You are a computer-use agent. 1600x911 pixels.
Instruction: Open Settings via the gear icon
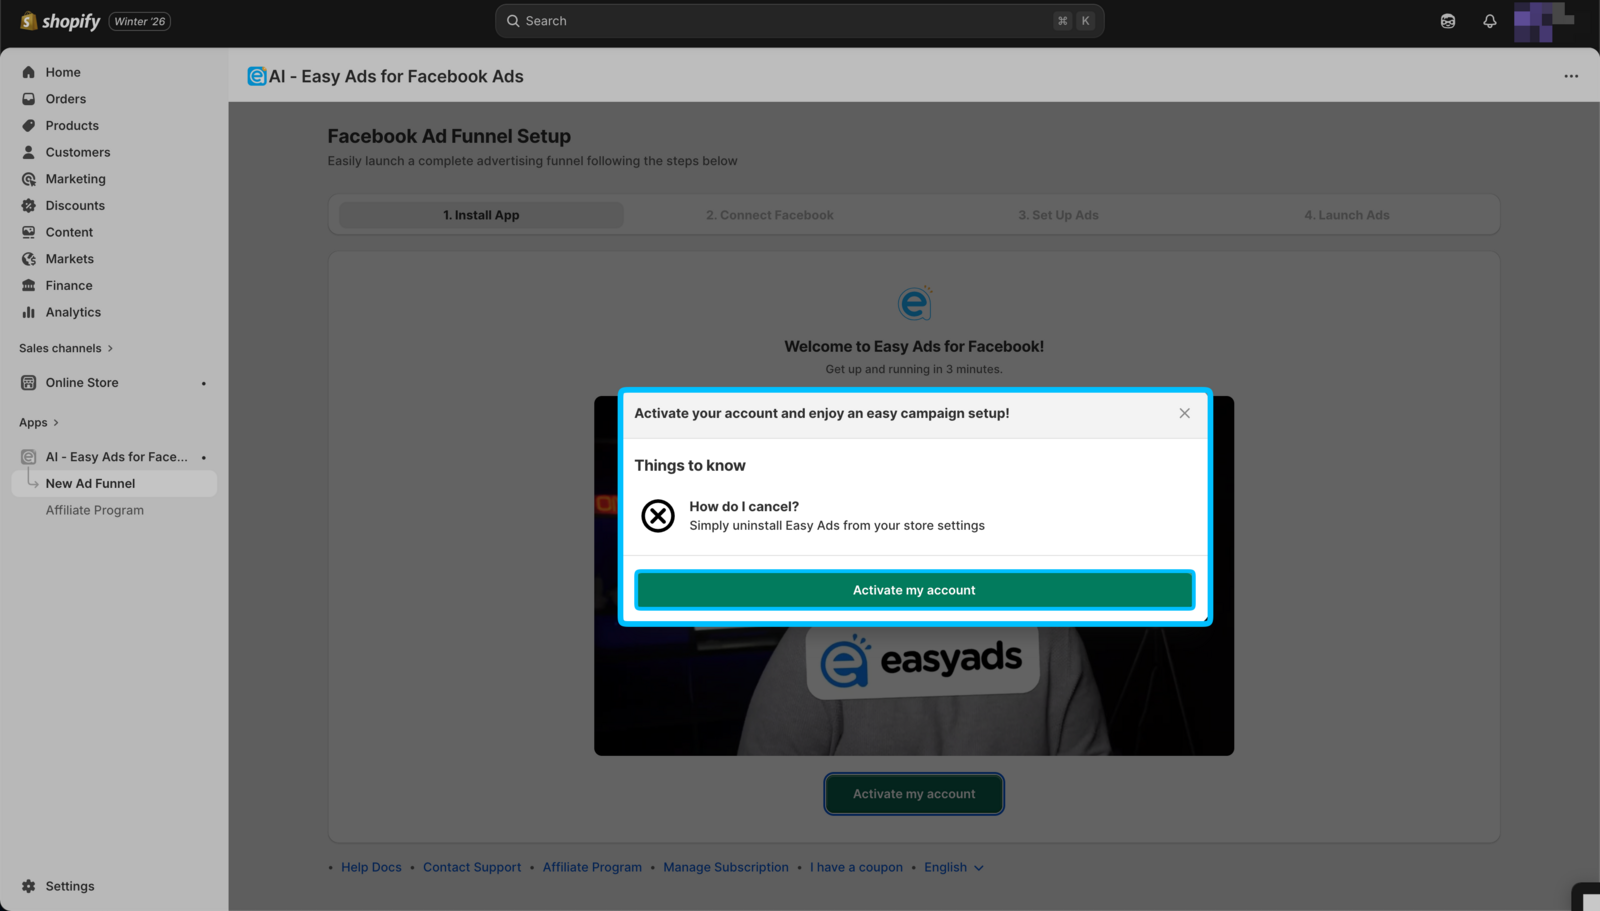[29, 886]
